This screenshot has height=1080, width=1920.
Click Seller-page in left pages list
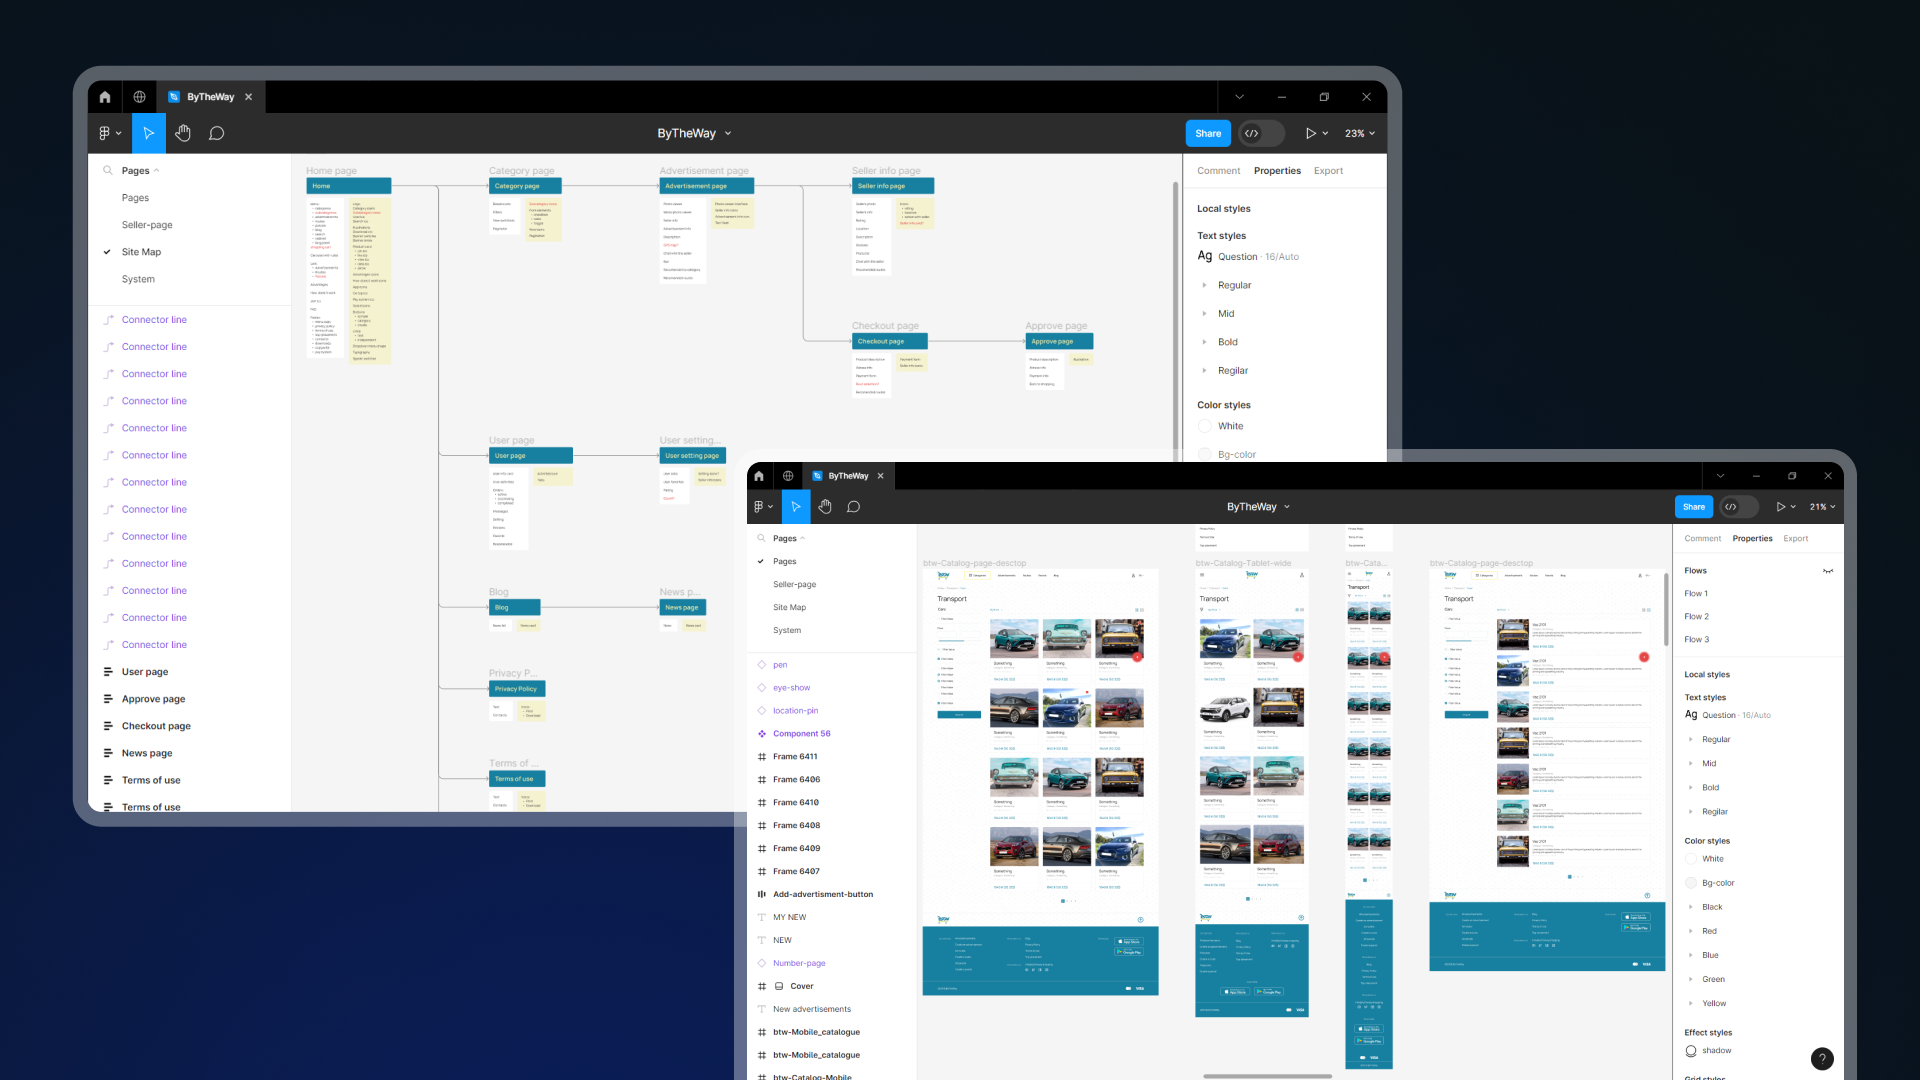(148, 224)
